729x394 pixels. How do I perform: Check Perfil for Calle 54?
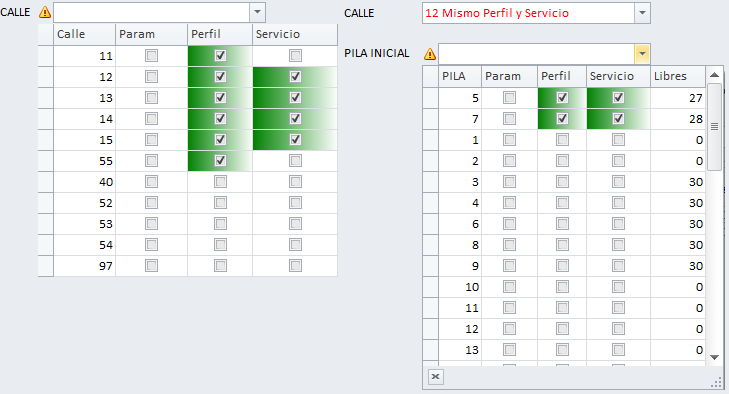tap(220, 245)
